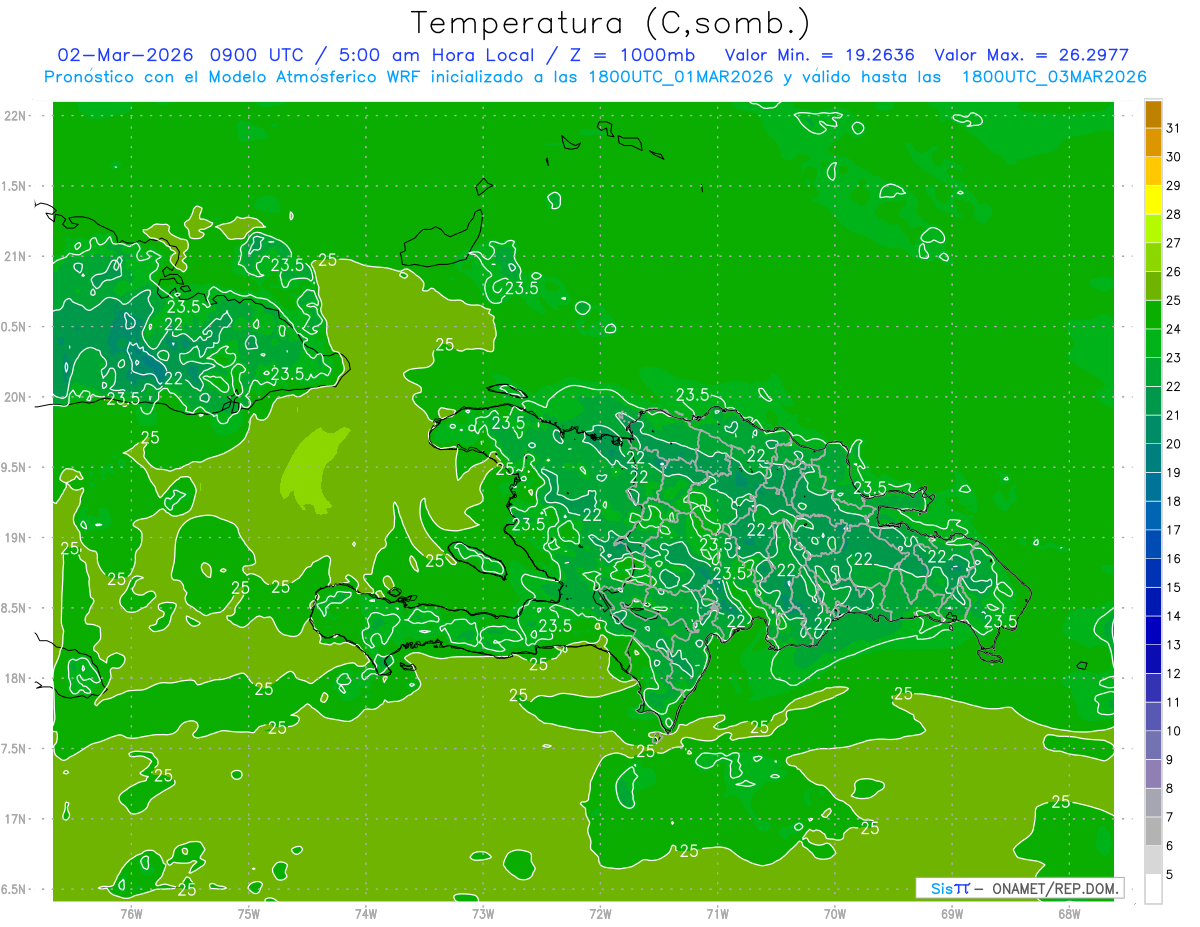1200x927 pixels.
Task: Click the 'Valor Max. = 26.2977' text
Action: pyautogui.click(x=1032, y=55)
